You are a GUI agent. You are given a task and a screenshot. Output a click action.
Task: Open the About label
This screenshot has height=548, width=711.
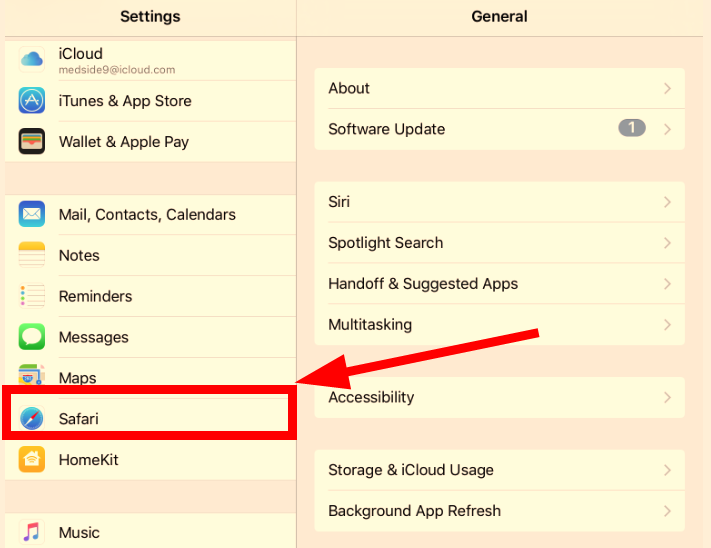click(349, 88)
